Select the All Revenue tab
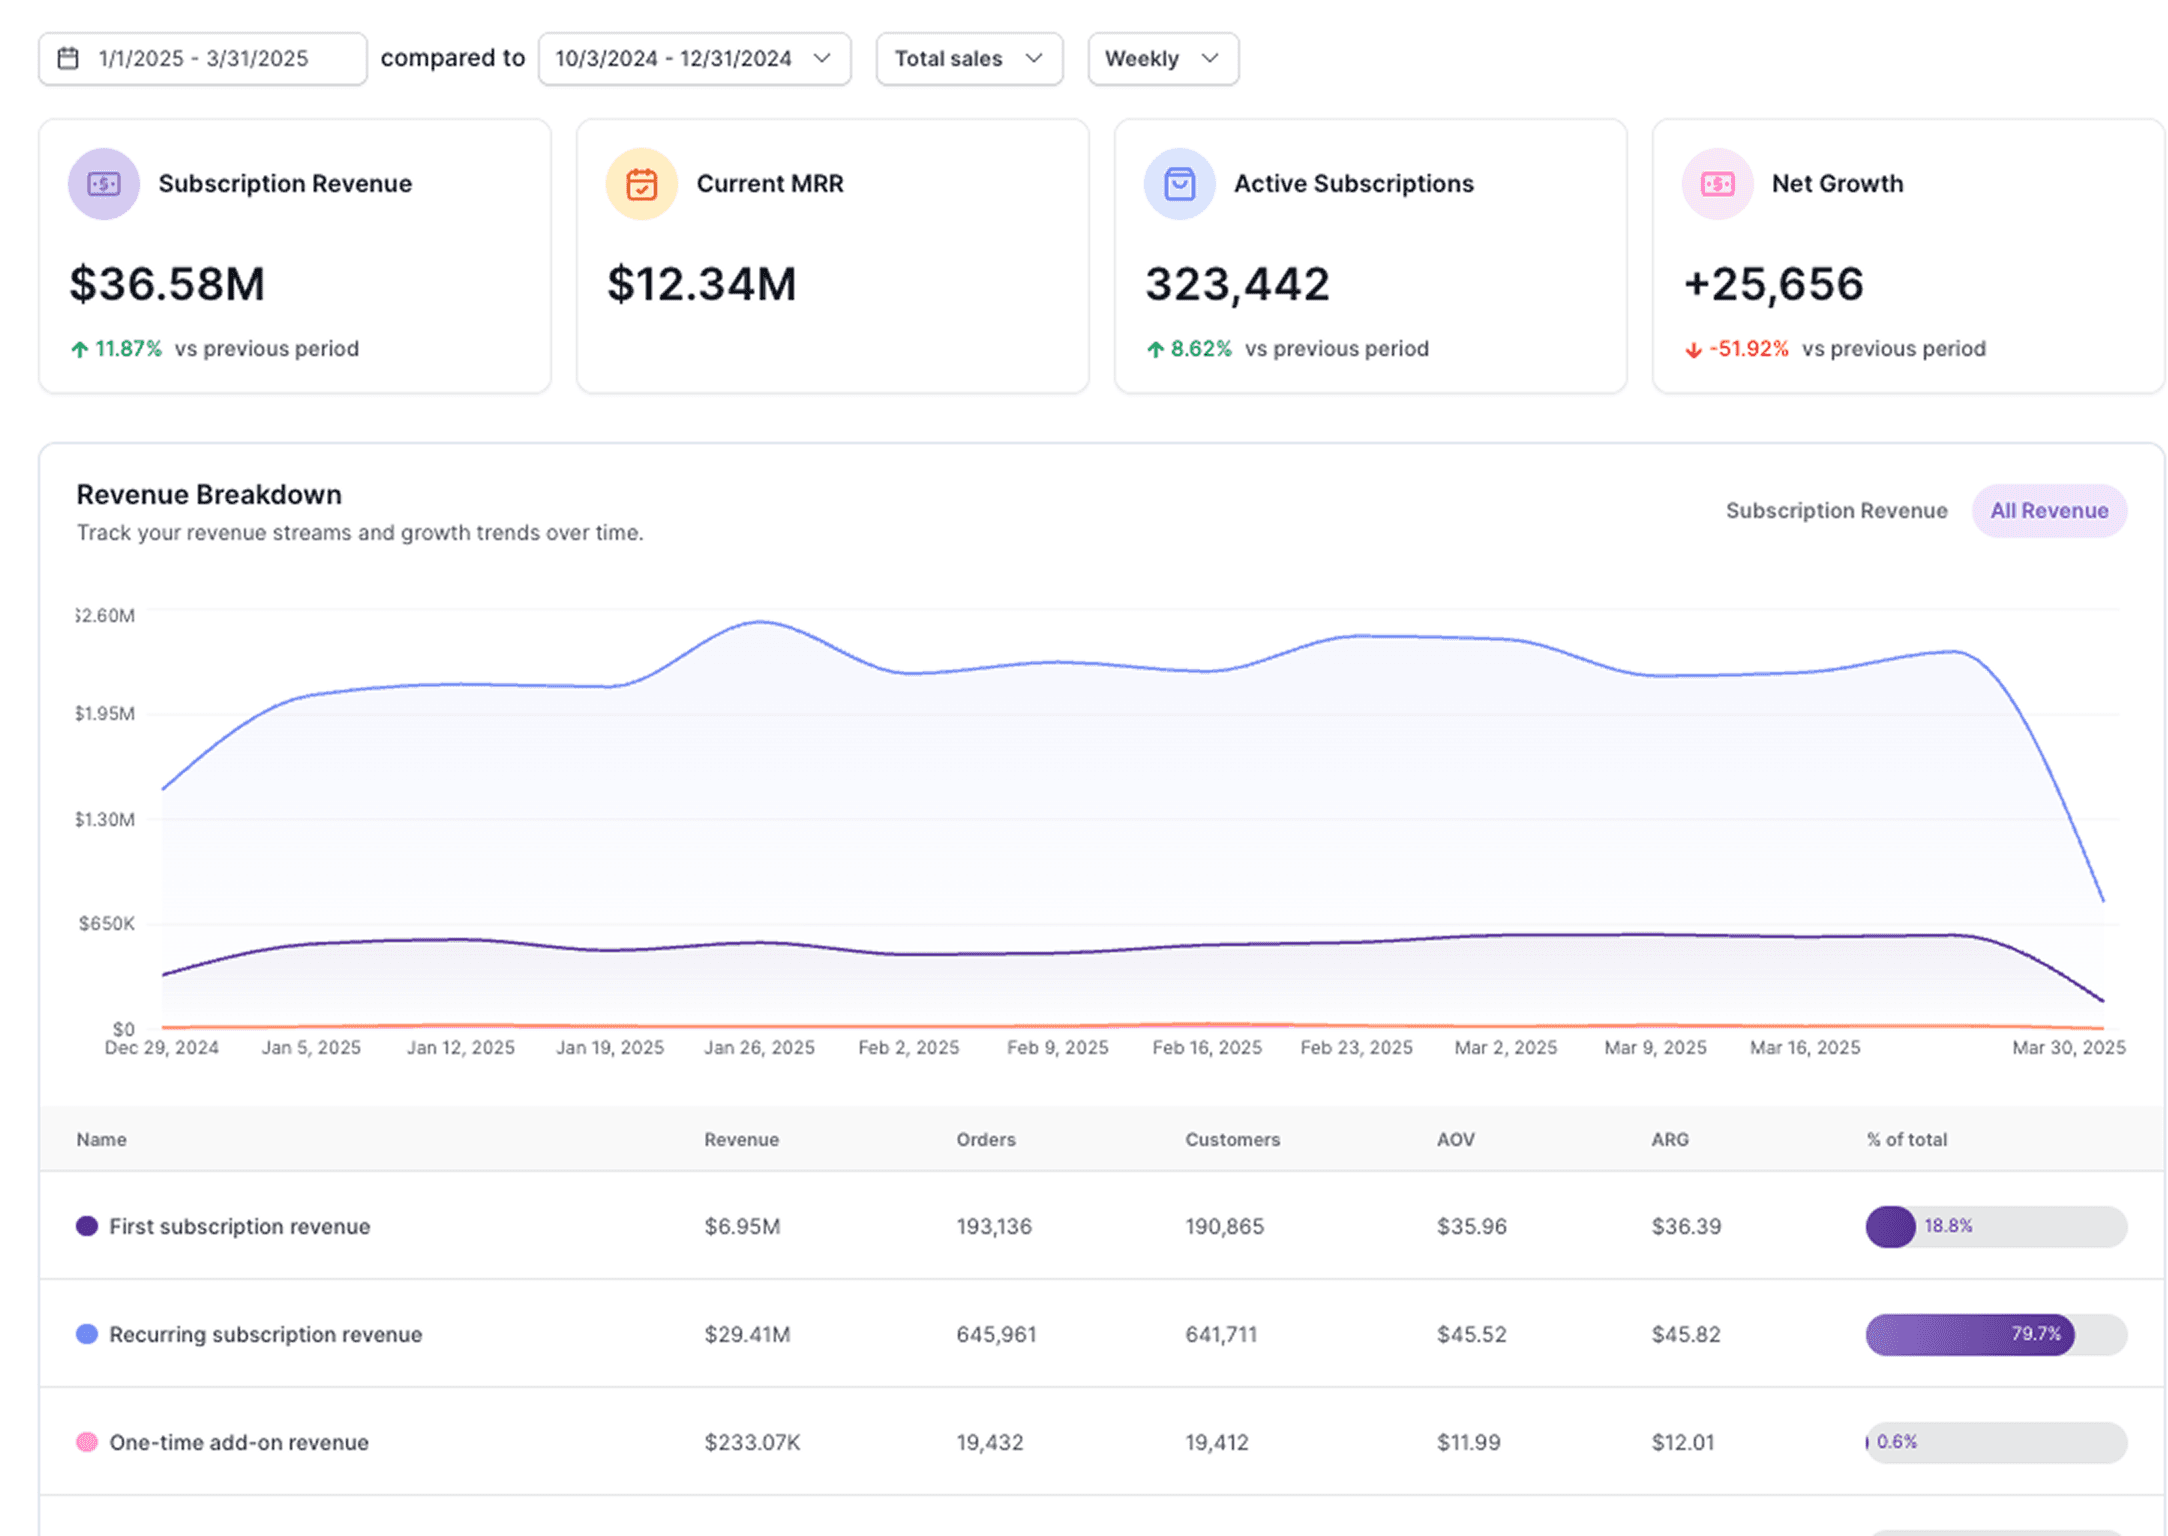This screenshot has height=1536, width=2168. pos(2048,510)
